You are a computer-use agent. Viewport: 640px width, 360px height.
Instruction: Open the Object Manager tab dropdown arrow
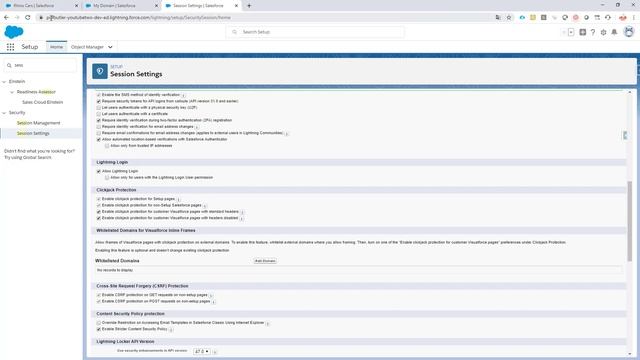click(110, 47)
